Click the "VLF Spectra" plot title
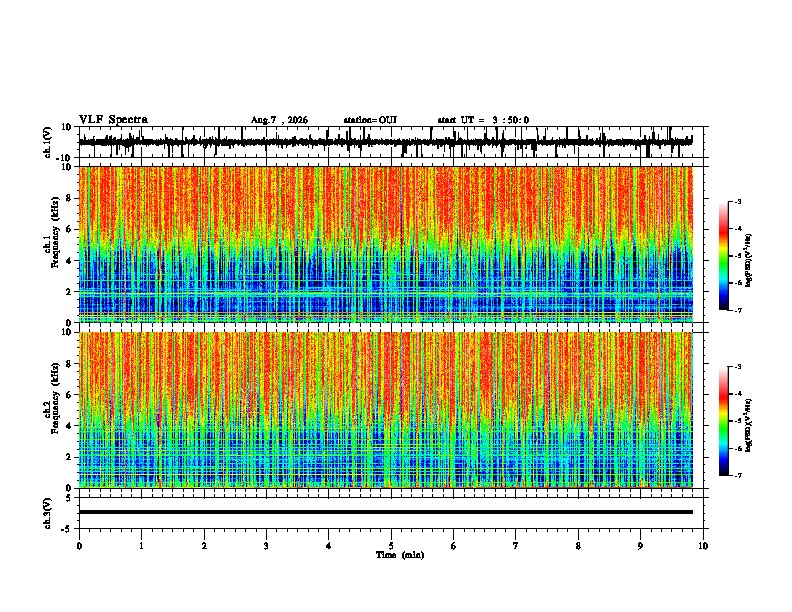The image size is (792, 612). (x=113, y=119)
